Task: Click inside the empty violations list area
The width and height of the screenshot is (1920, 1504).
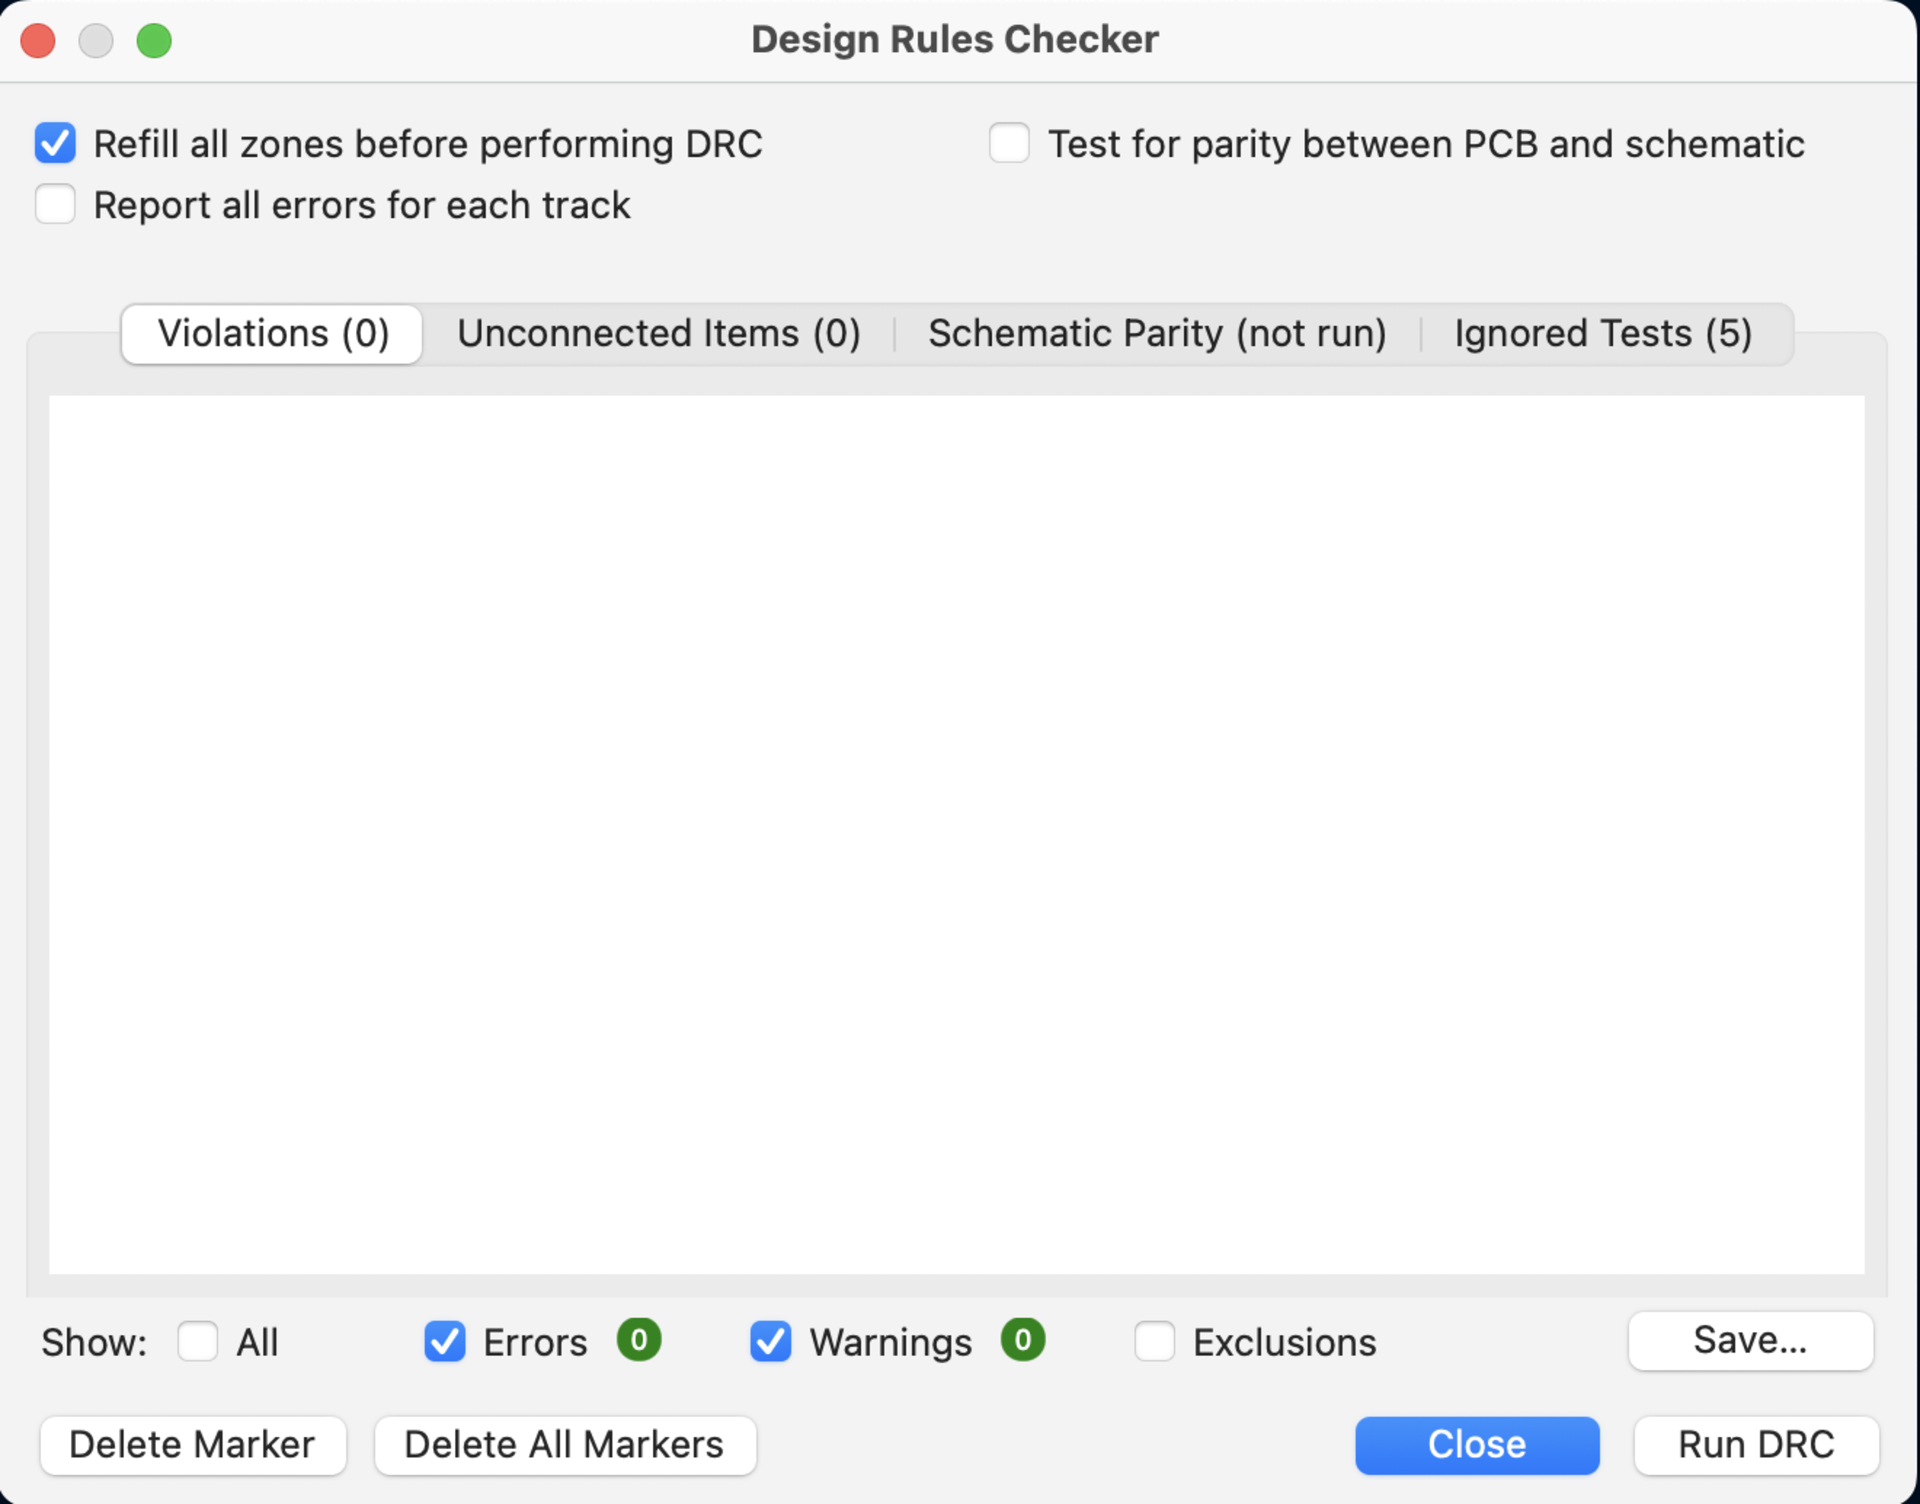Action: tap(956, 834)
